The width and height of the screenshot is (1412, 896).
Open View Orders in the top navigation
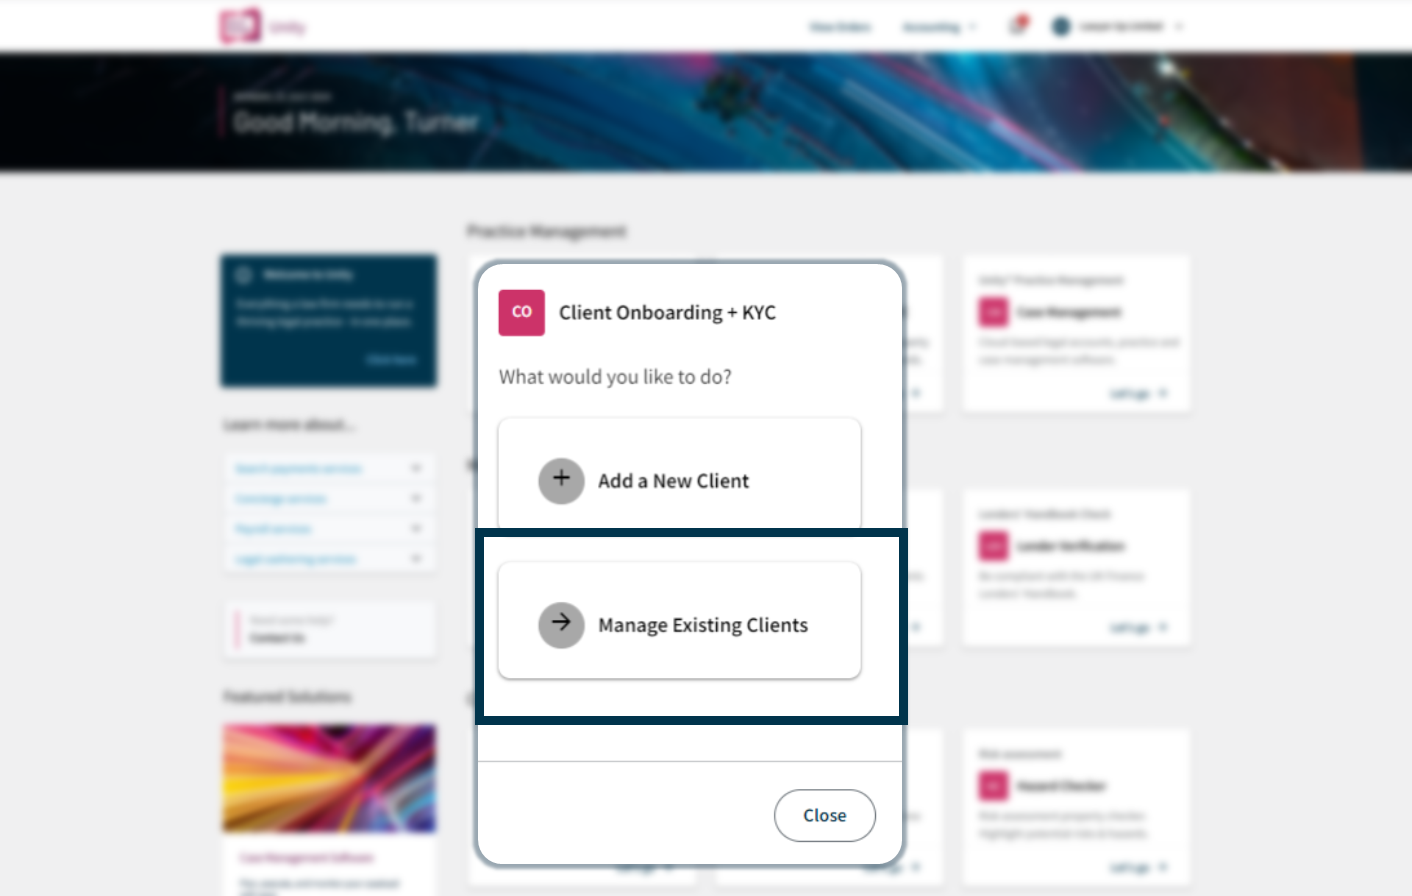click(x=840, y=27)
